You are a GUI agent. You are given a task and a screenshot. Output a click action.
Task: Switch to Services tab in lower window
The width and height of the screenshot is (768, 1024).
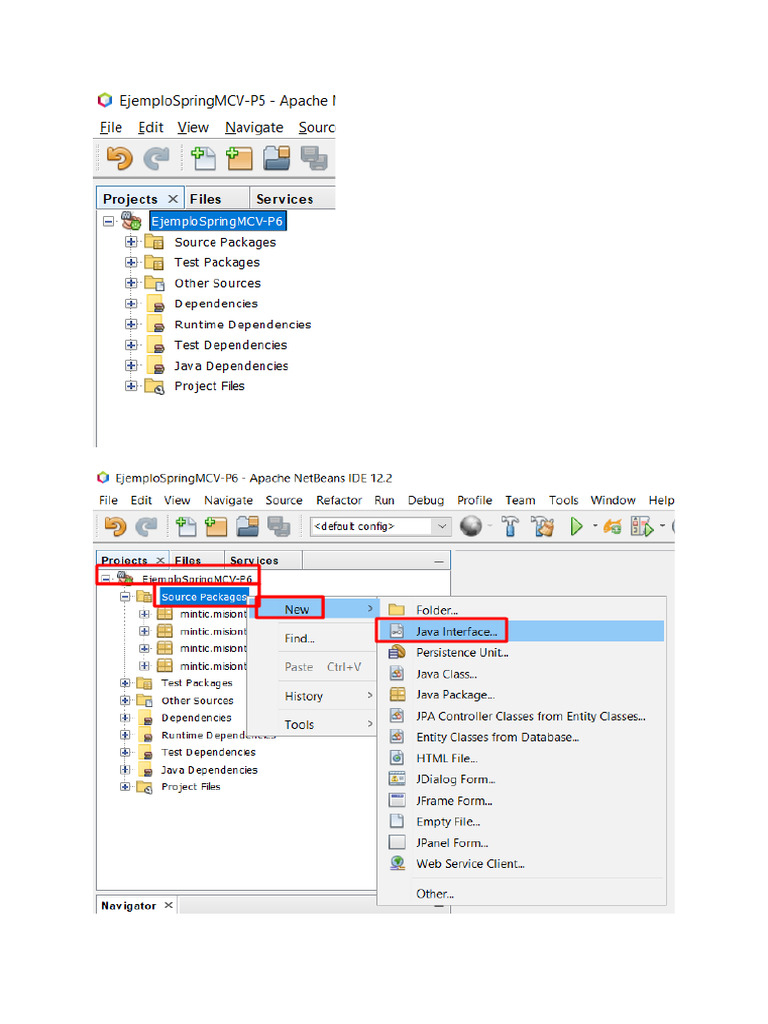point(254,560)
